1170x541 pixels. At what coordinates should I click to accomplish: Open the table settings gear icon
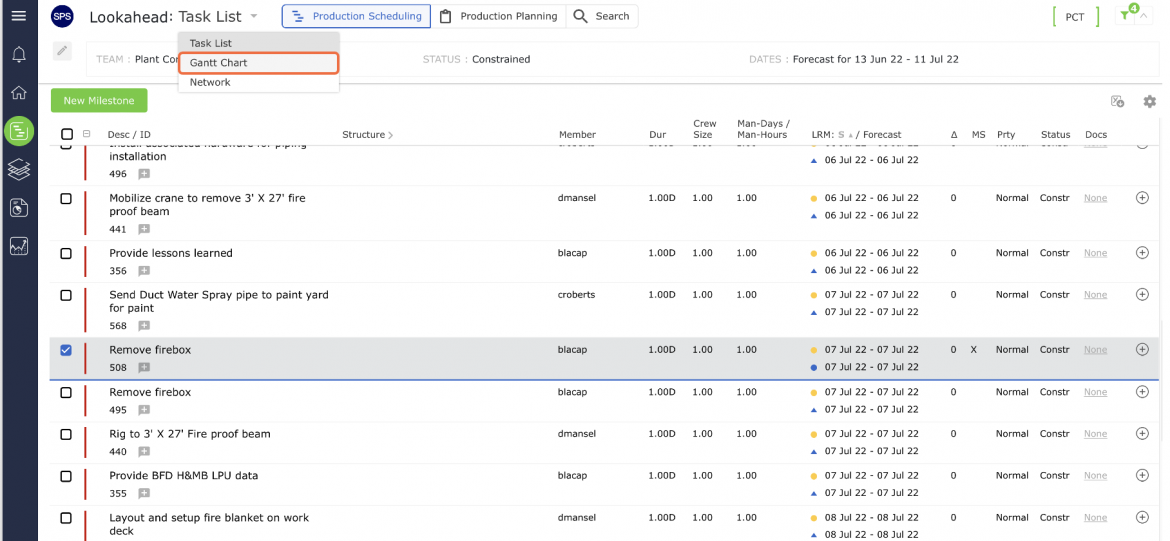tap(1150, 101)
